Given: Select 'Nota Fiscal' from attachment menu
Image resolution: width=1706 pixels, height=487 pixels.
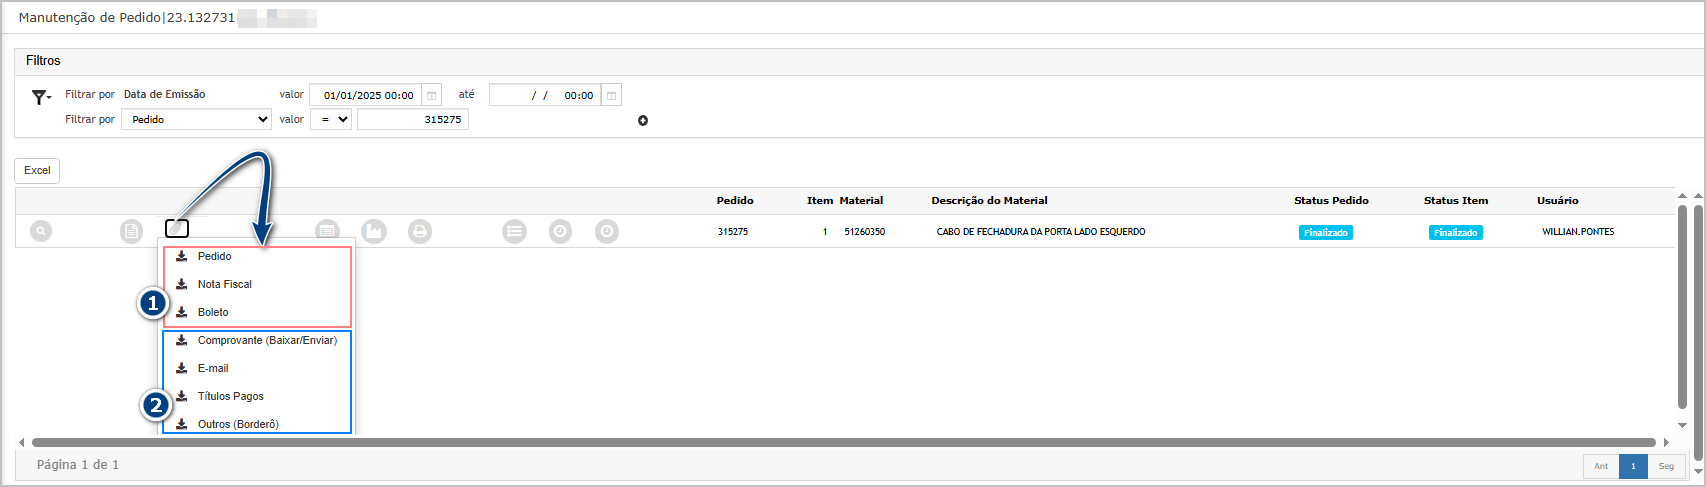Looking at the screenshot, I should (224, 284).
